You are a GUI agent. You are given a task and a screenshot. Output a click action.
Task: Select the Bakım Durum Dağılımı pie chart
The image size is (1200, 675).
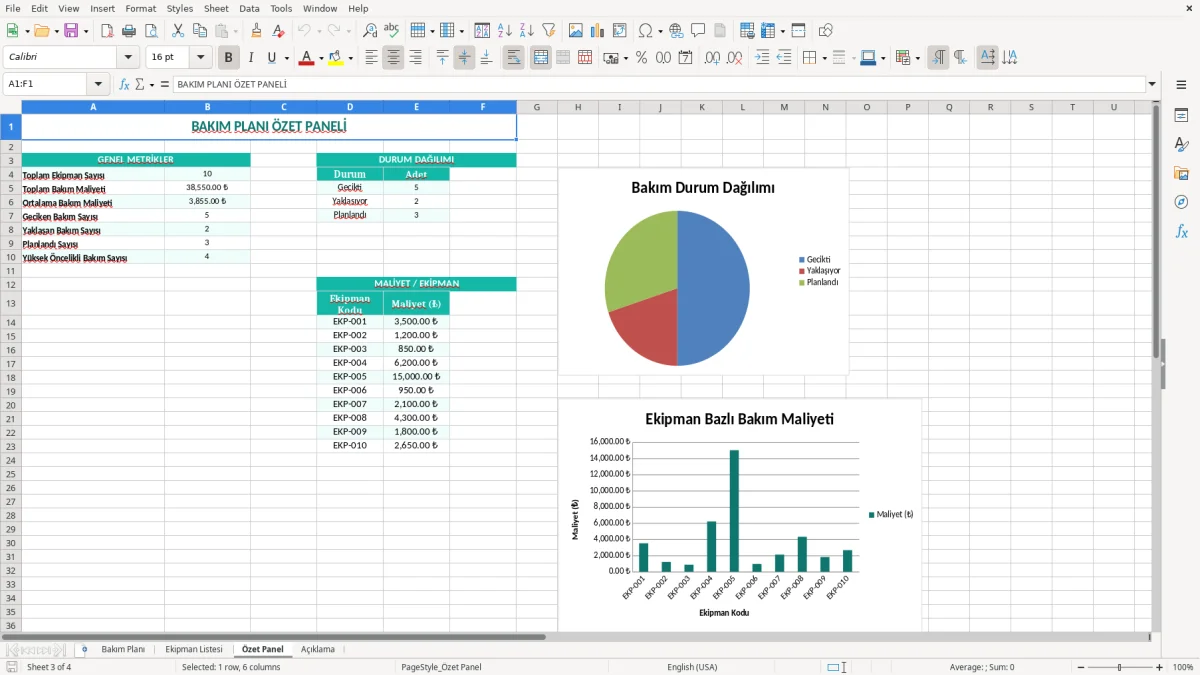point(703,271)
